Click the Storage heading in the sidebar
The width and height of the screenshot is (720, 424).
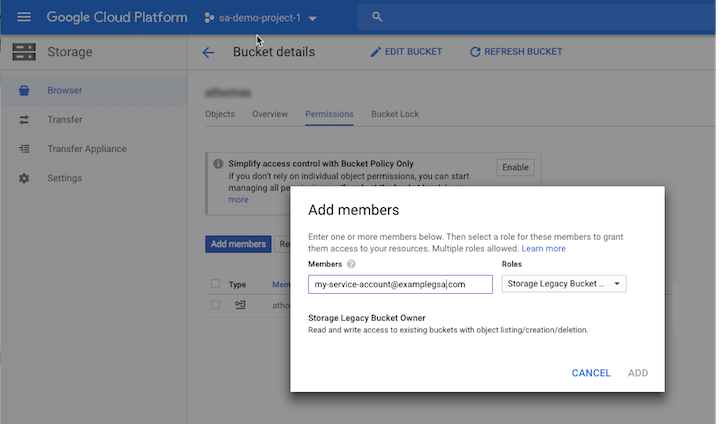click(70, 52)
